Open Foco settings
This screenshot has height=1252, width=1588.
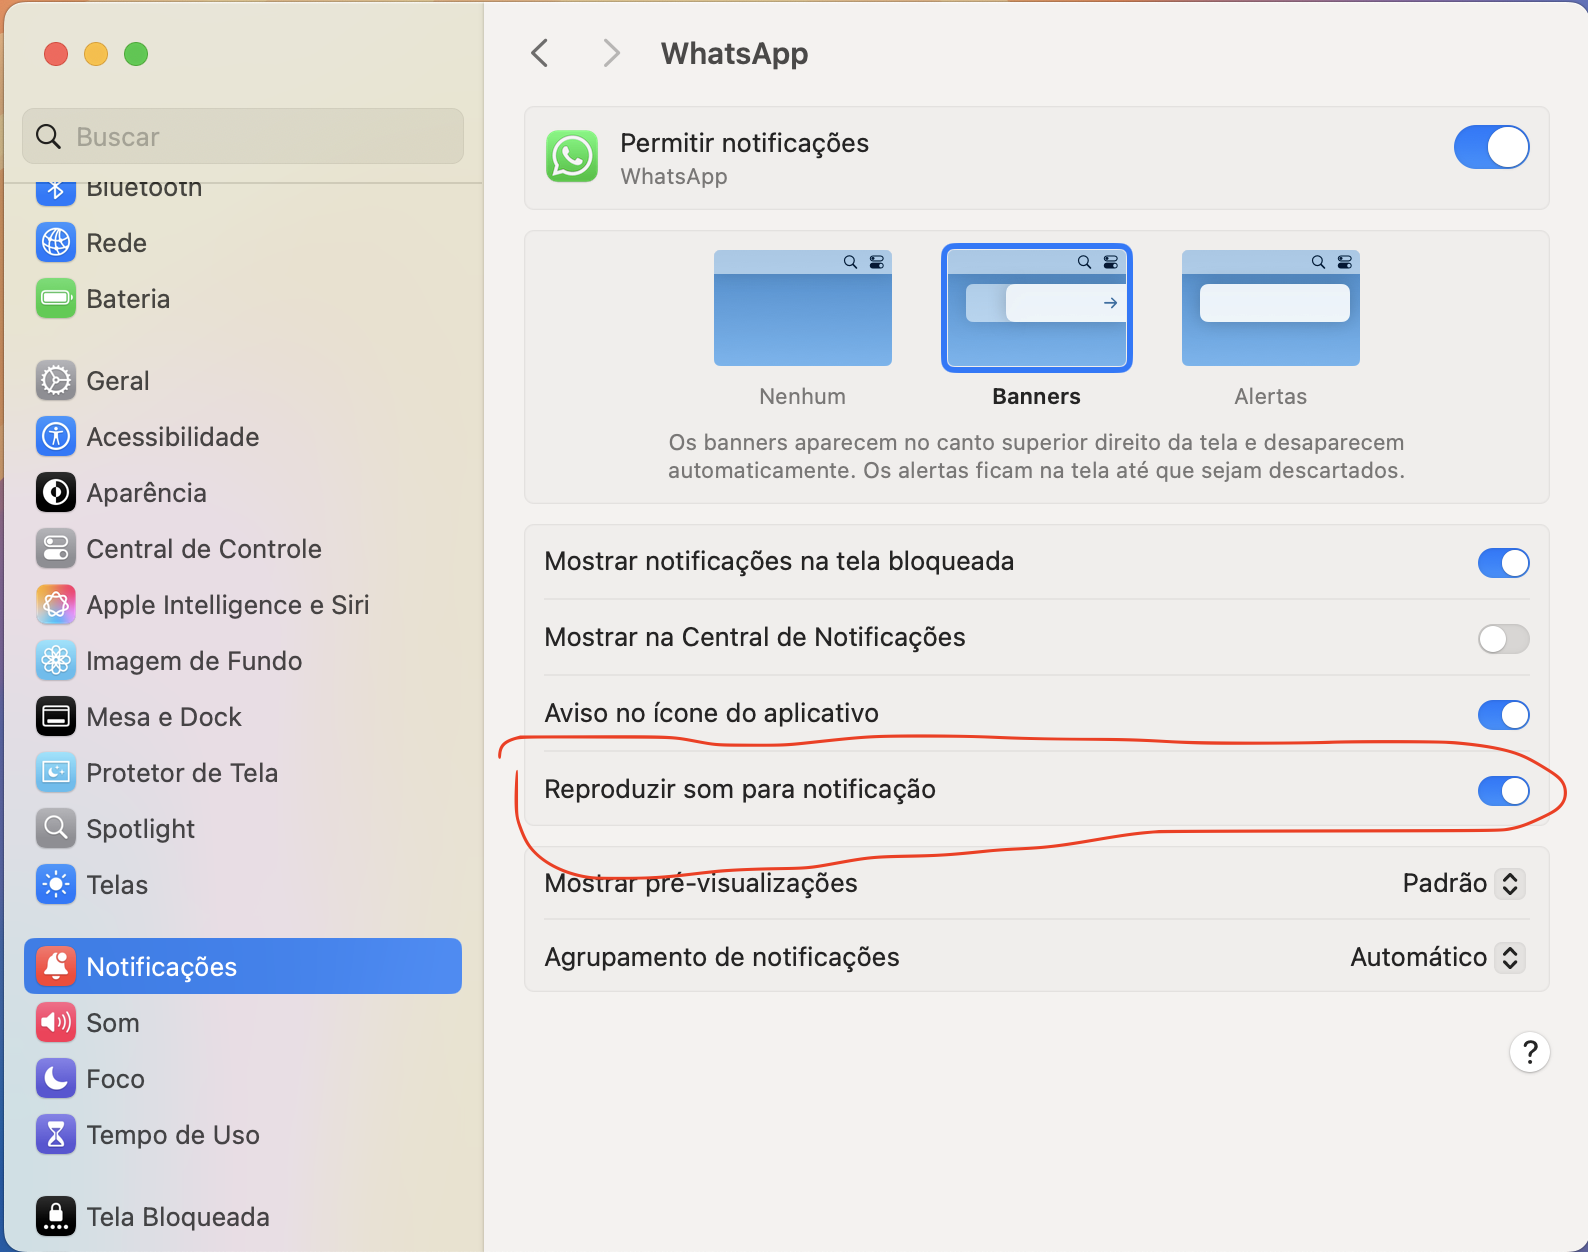click(243, 1078)
